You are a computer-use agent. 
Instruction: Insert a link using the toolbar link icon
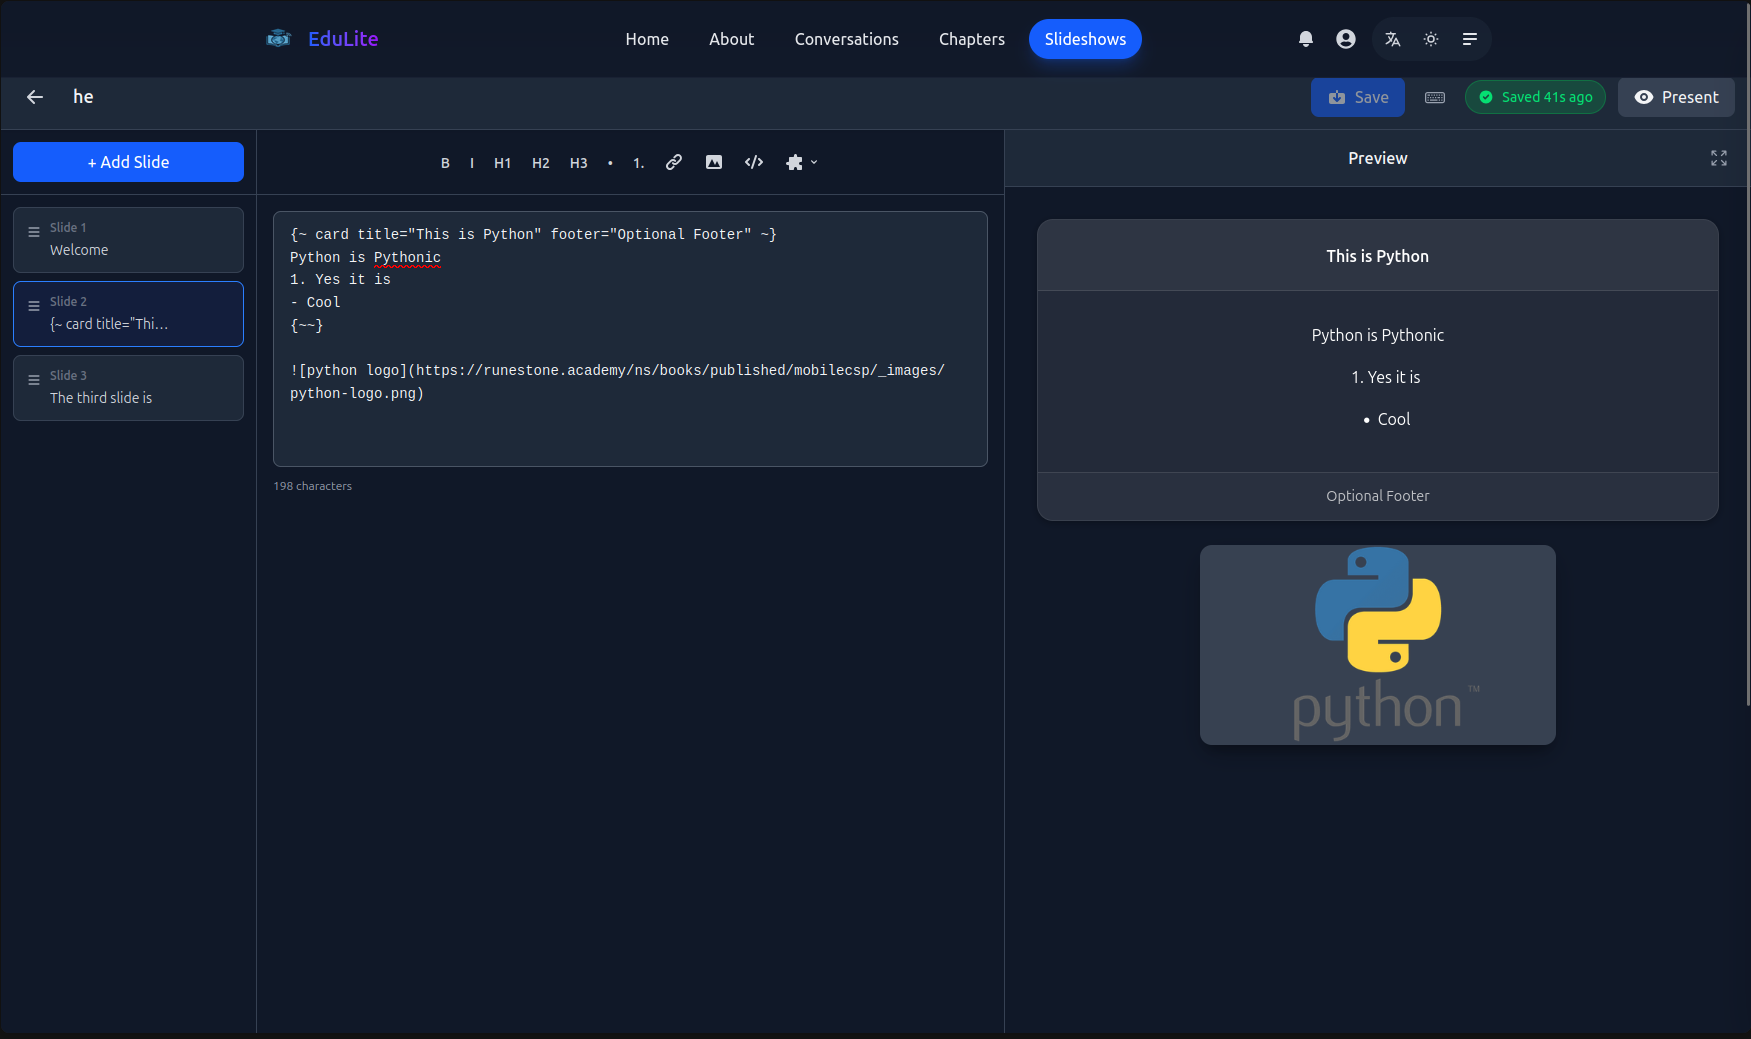[x=674, y=162]
